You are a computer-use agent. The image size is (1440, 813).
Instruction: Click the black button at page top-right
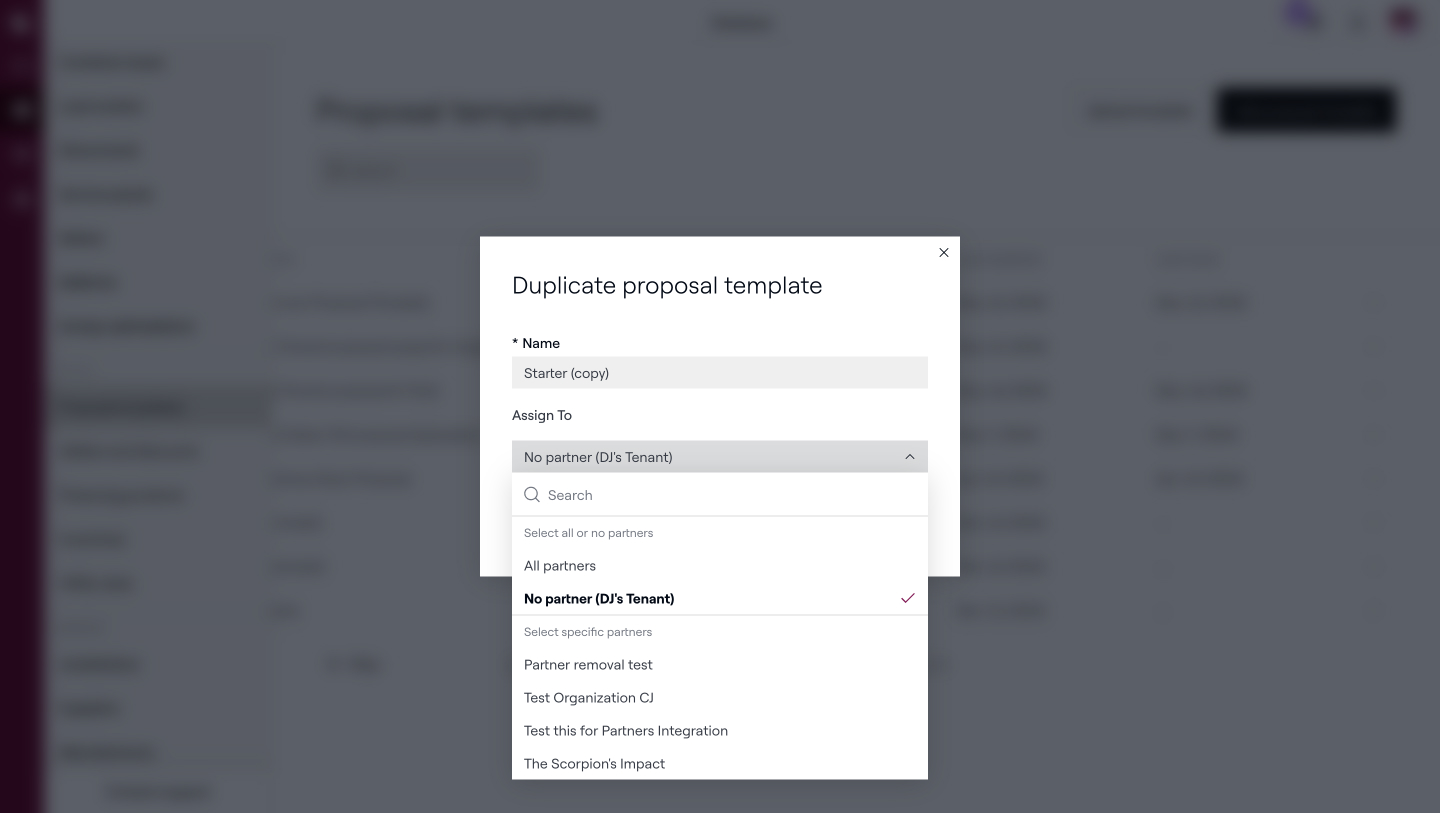(x=1305, y=110)
